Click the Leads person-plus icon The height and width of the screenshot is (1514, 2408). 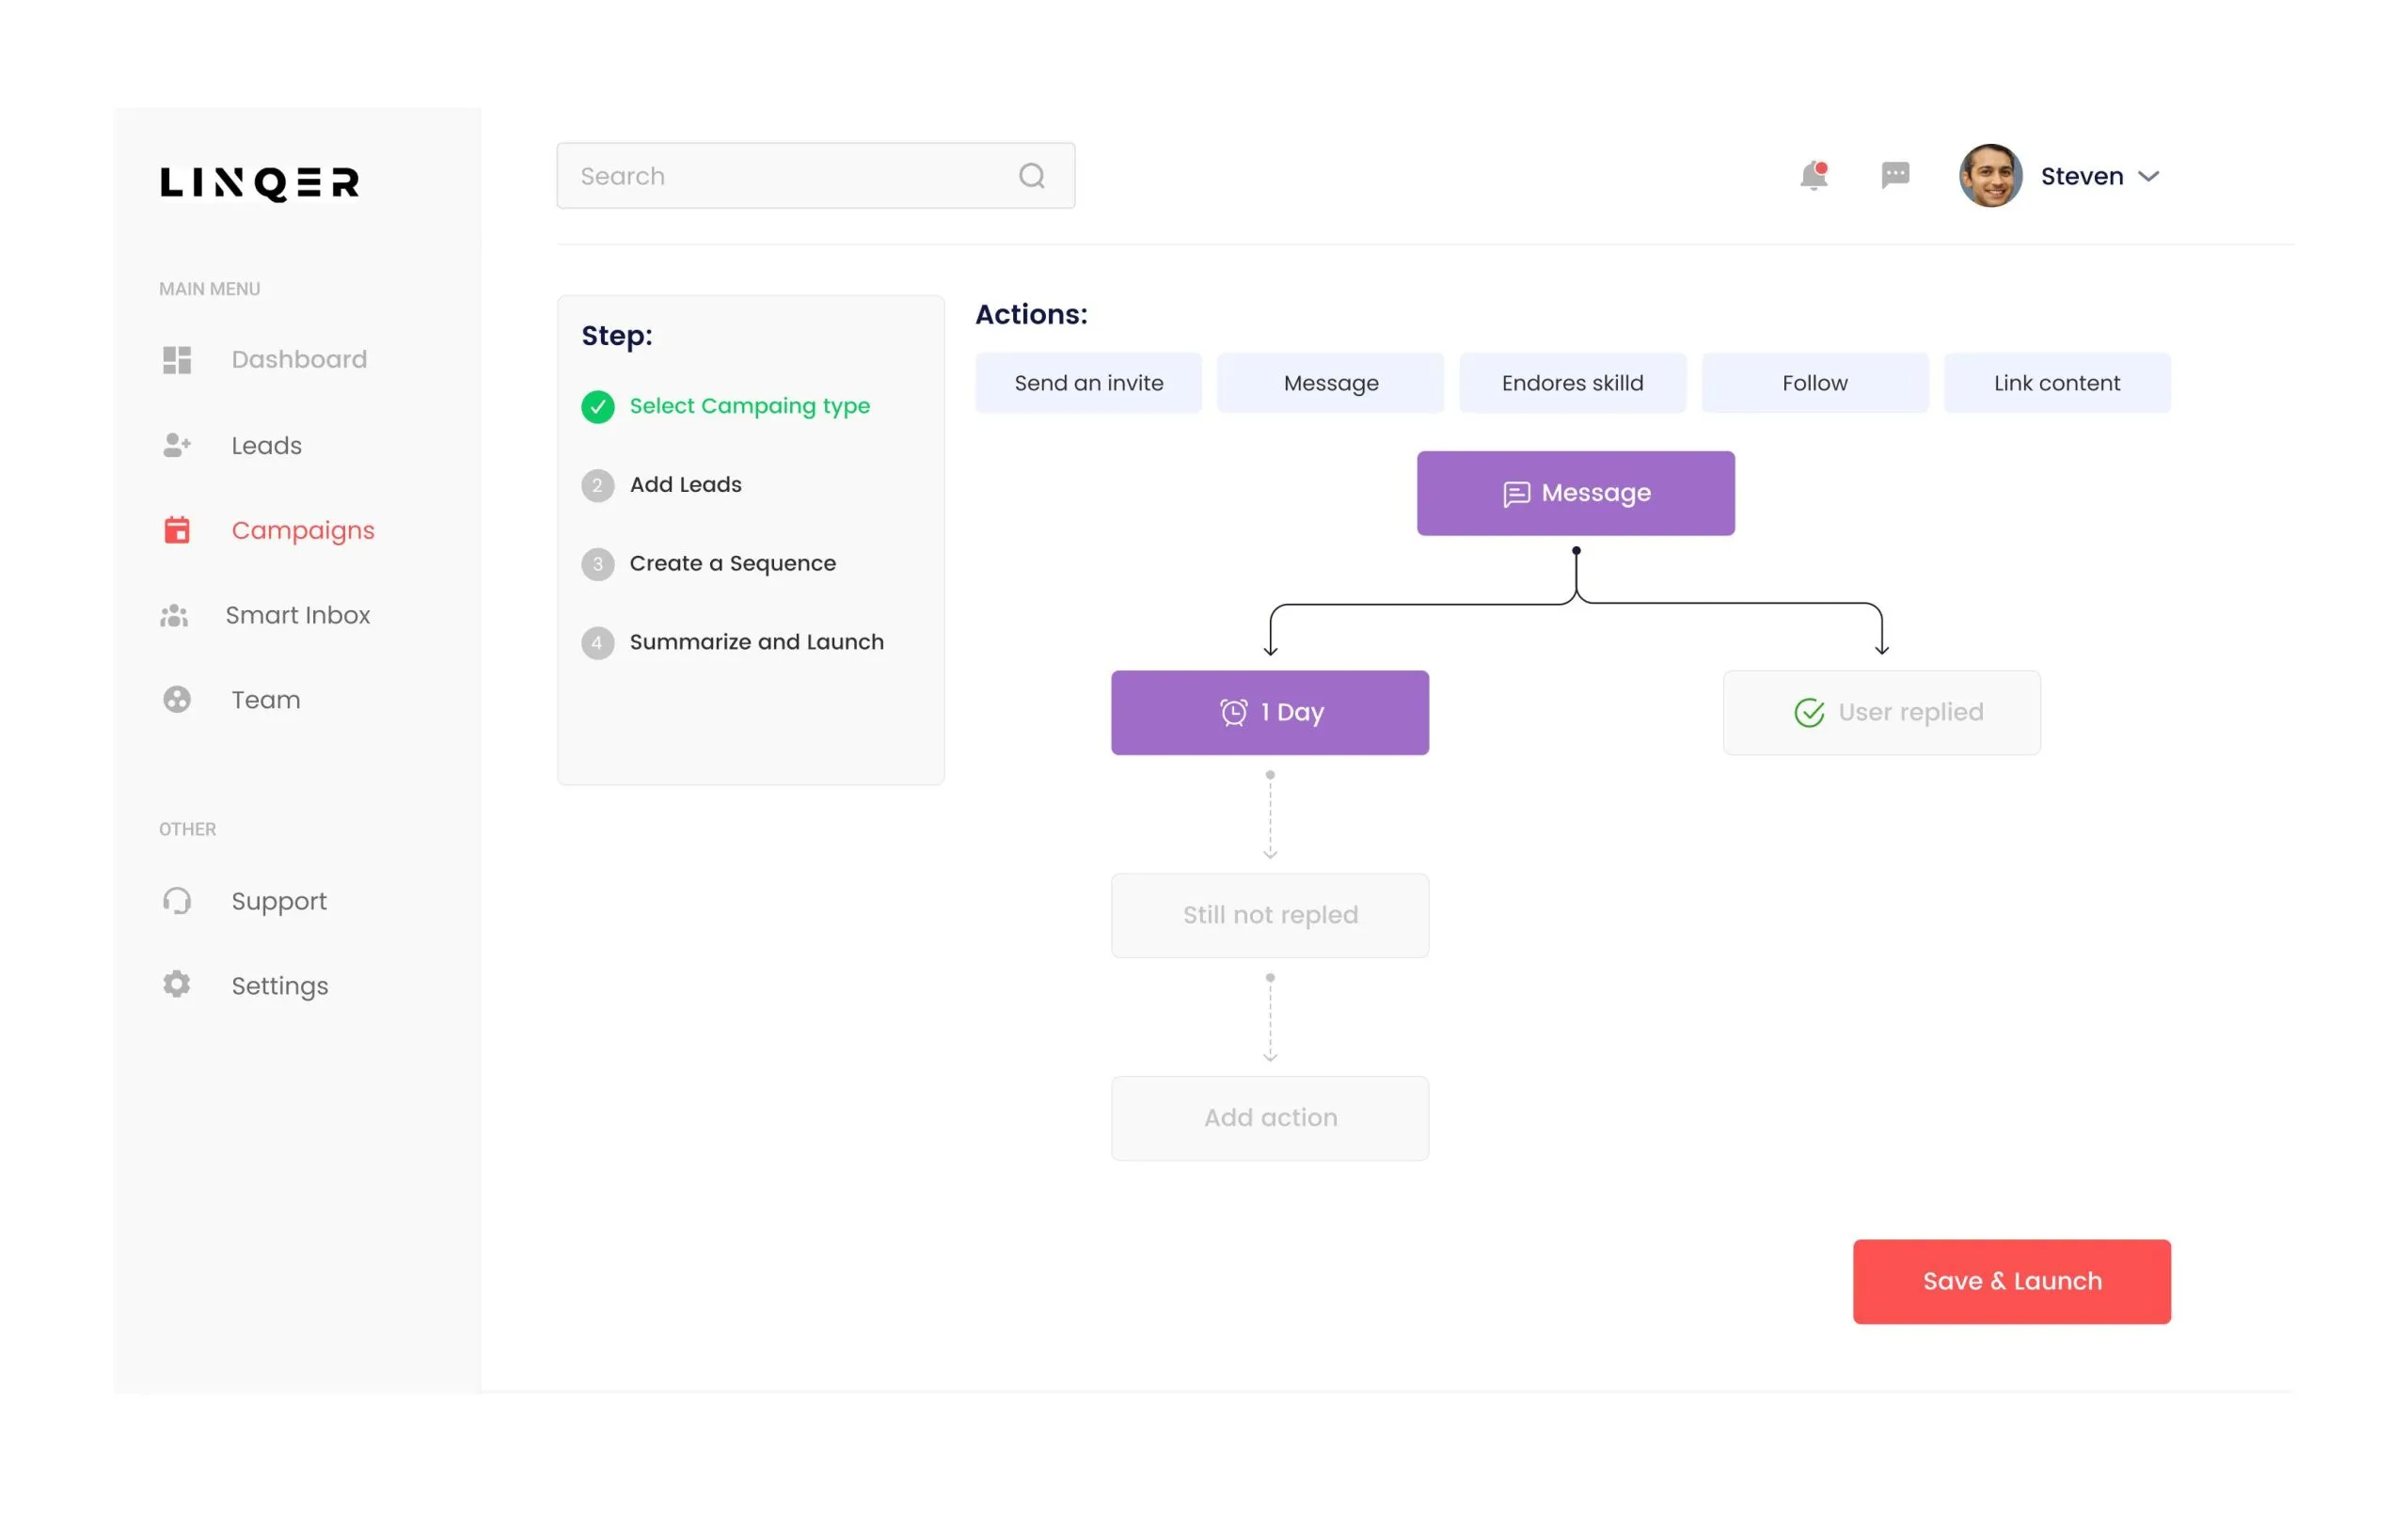point(177,445)
